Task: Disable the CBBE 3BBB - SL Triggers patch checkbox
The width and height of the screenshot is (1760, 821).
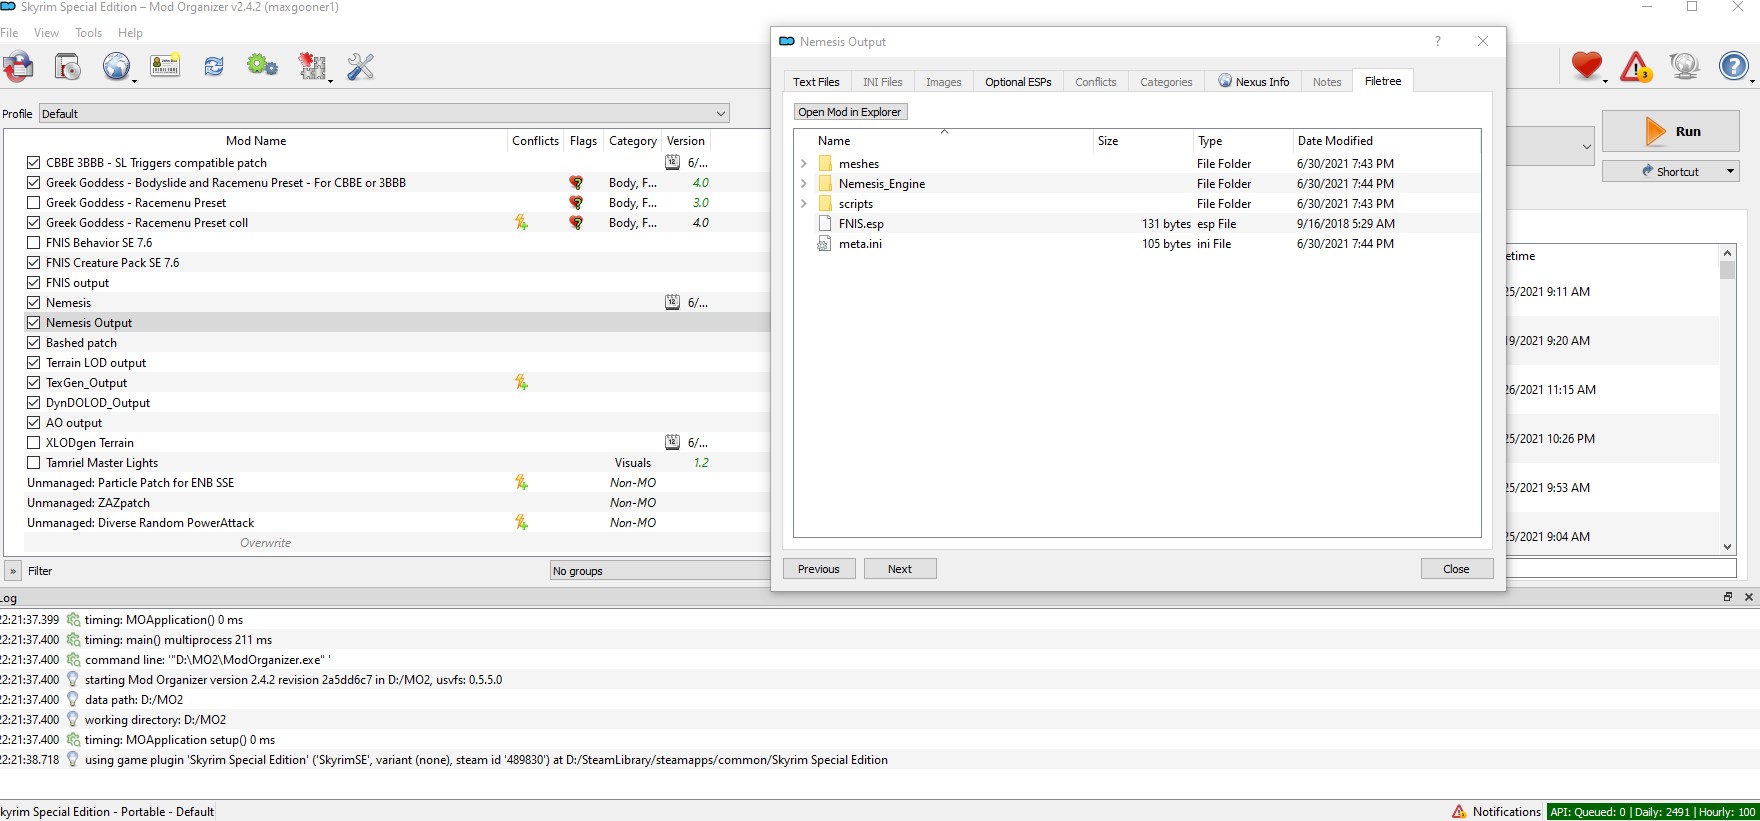Action: tap(34, 163)
